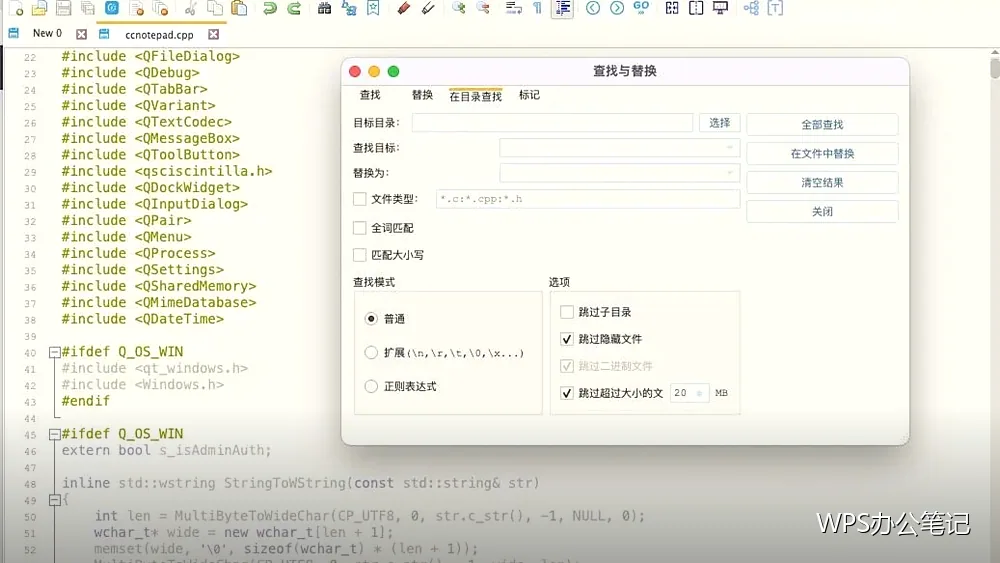Click the Zoom Out magnifier icon
1000x563 pixels.
click(x=483, y=8)
